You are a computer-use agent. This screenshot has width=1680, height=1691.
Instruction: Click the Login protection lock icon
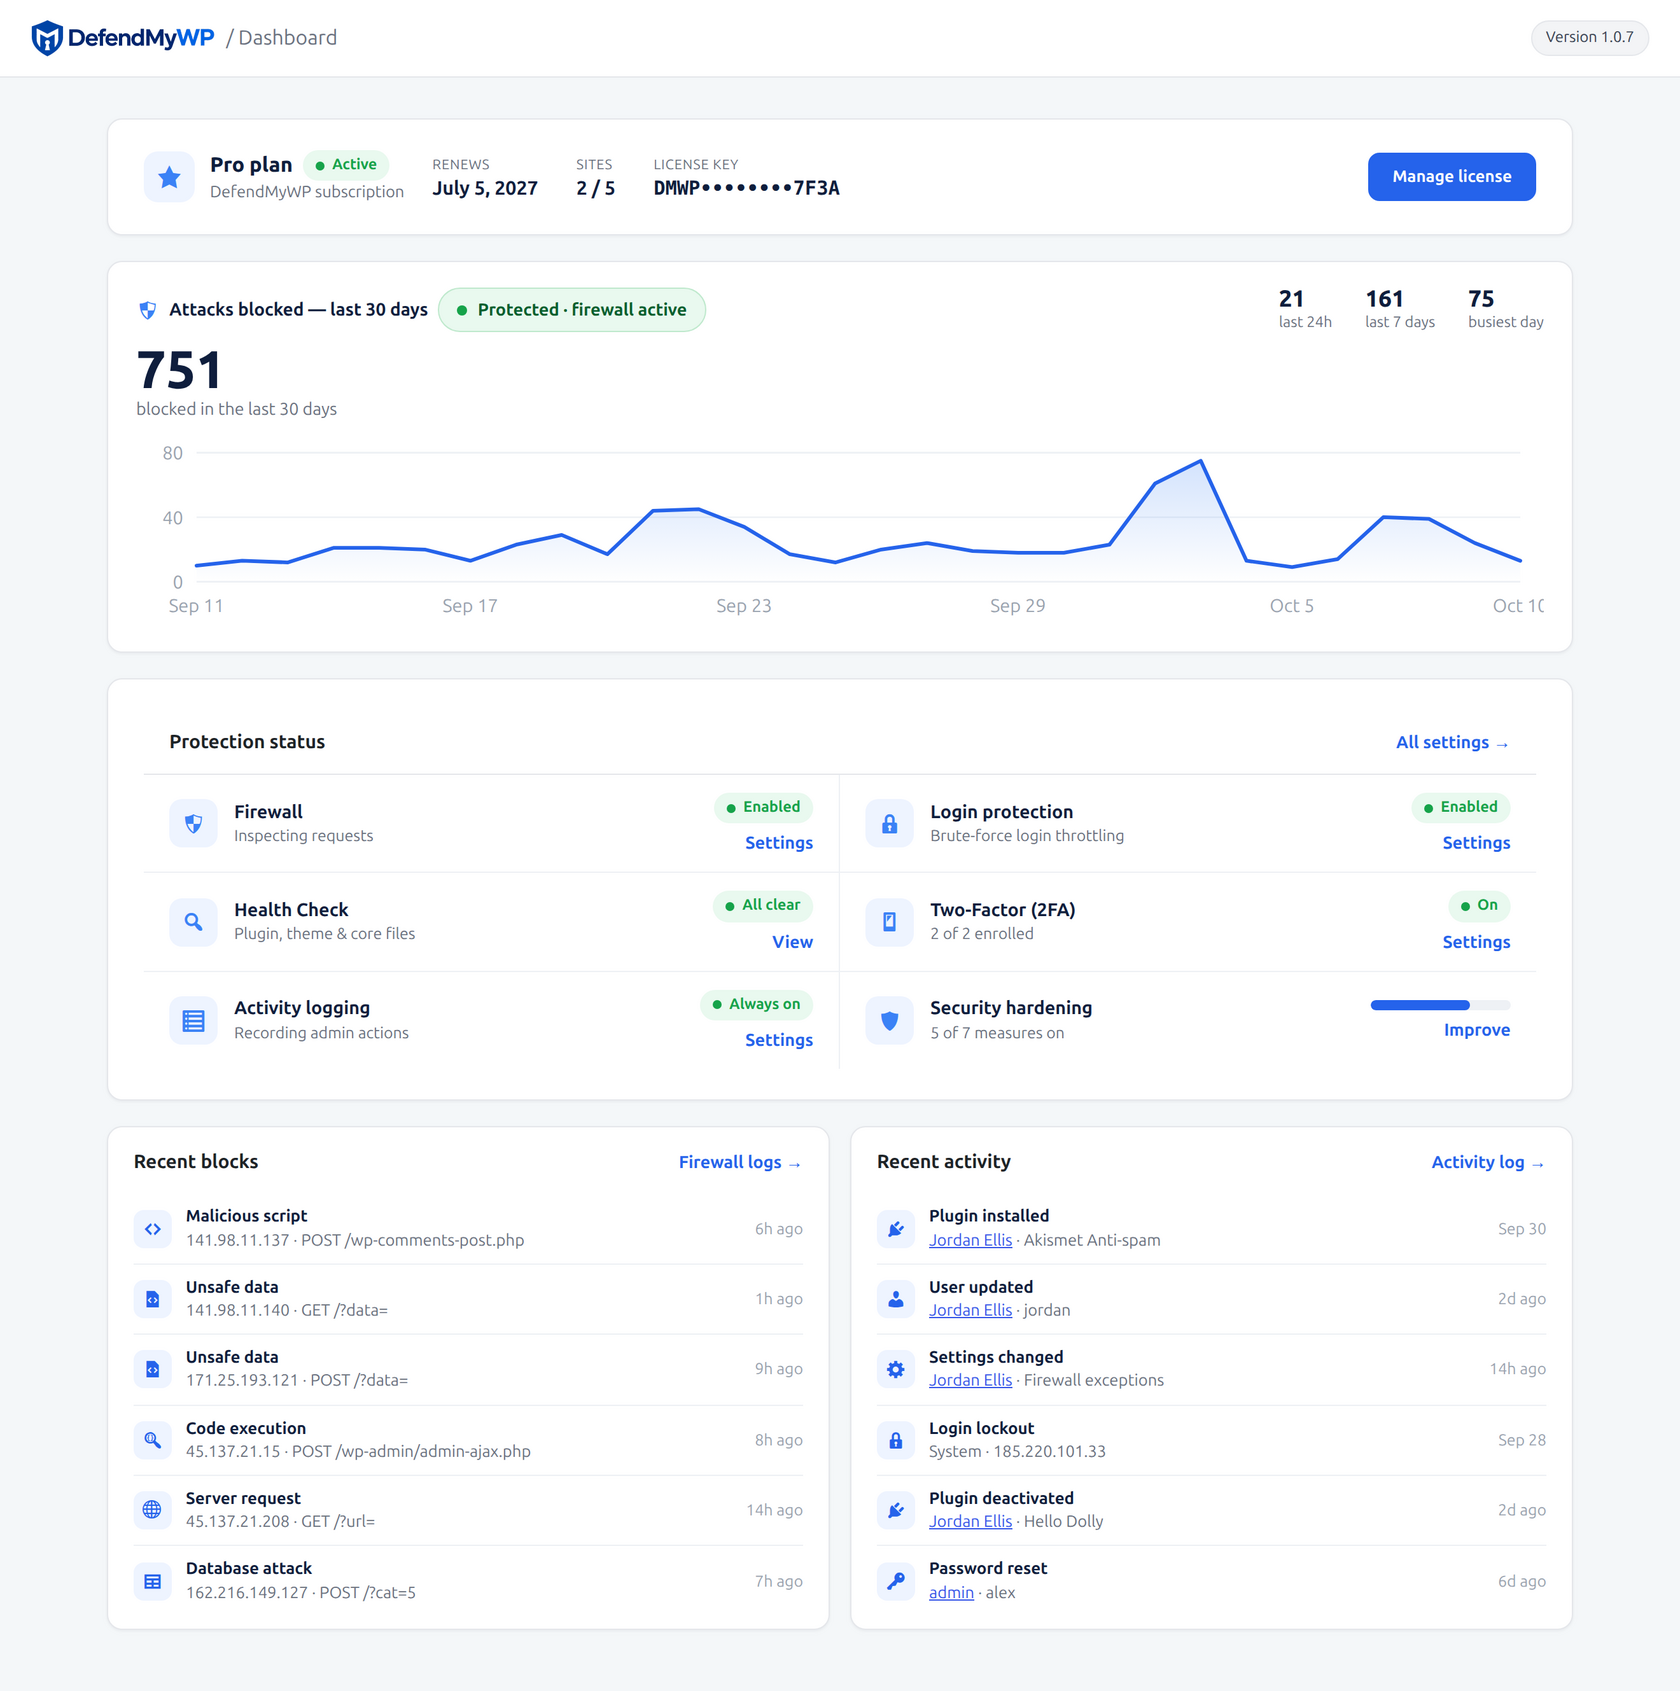coord(889,823)
